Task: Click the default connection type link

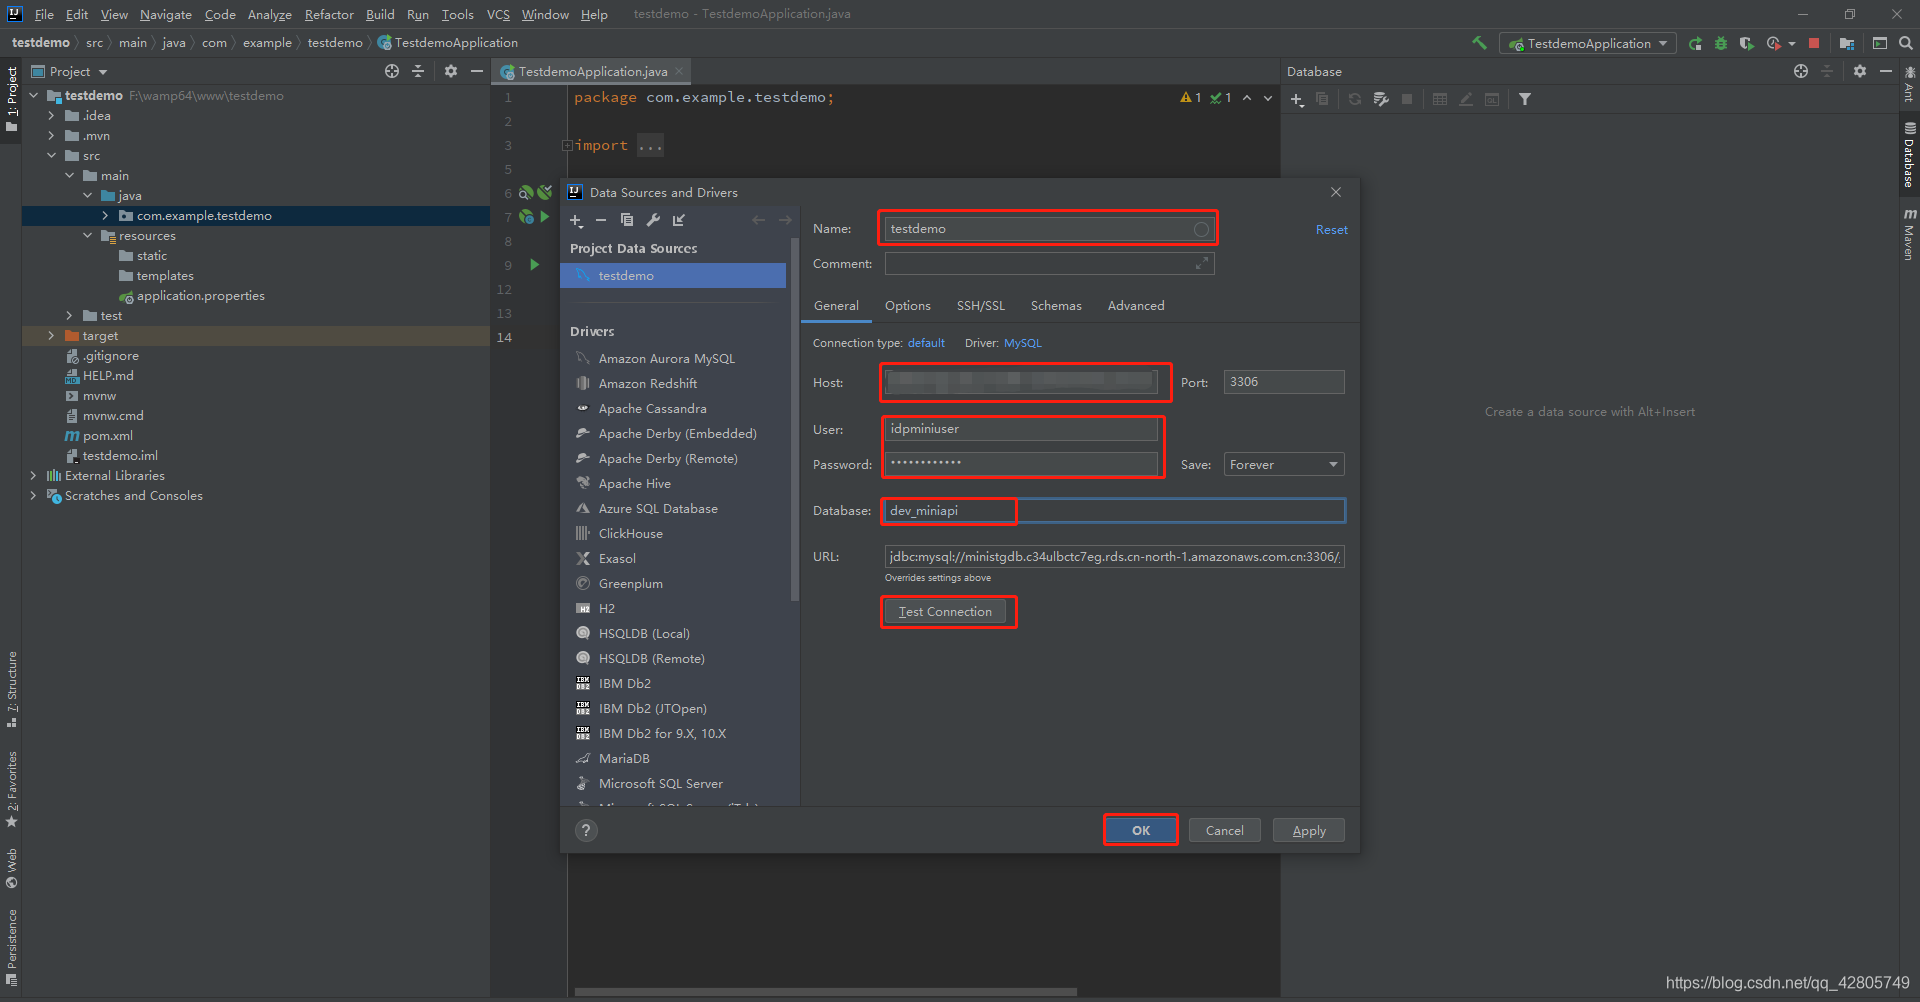Action: point(926,343)
